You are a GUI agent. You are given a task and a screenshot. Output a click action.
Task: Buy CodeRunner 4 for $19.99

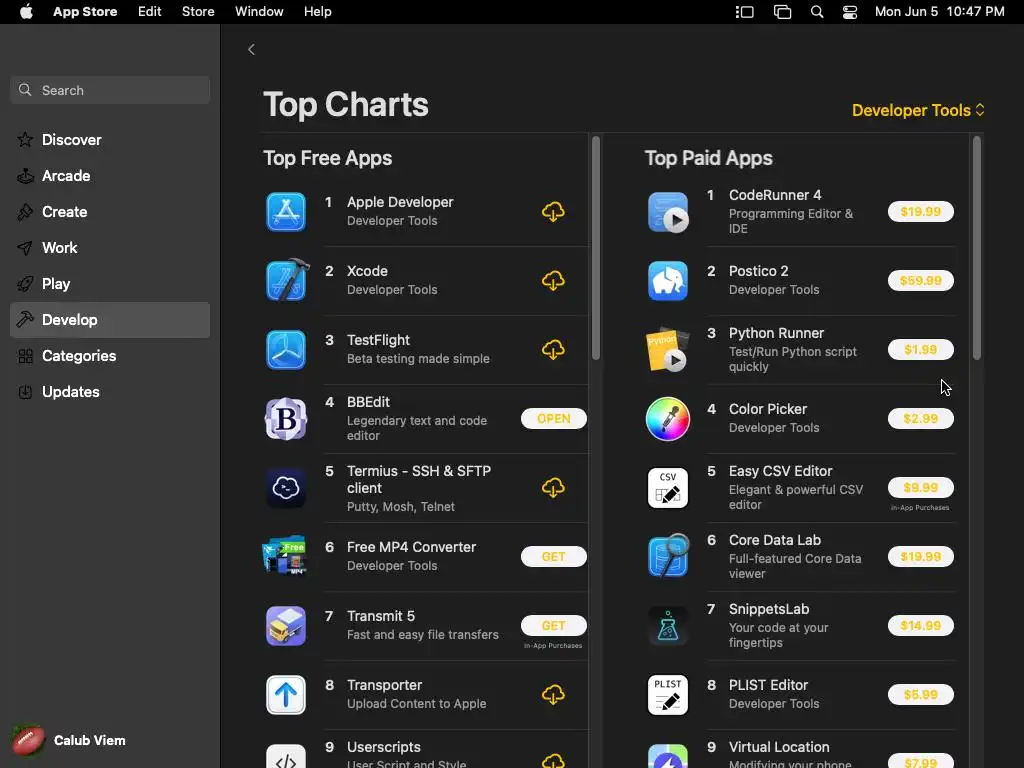click(x=921, y=212)
